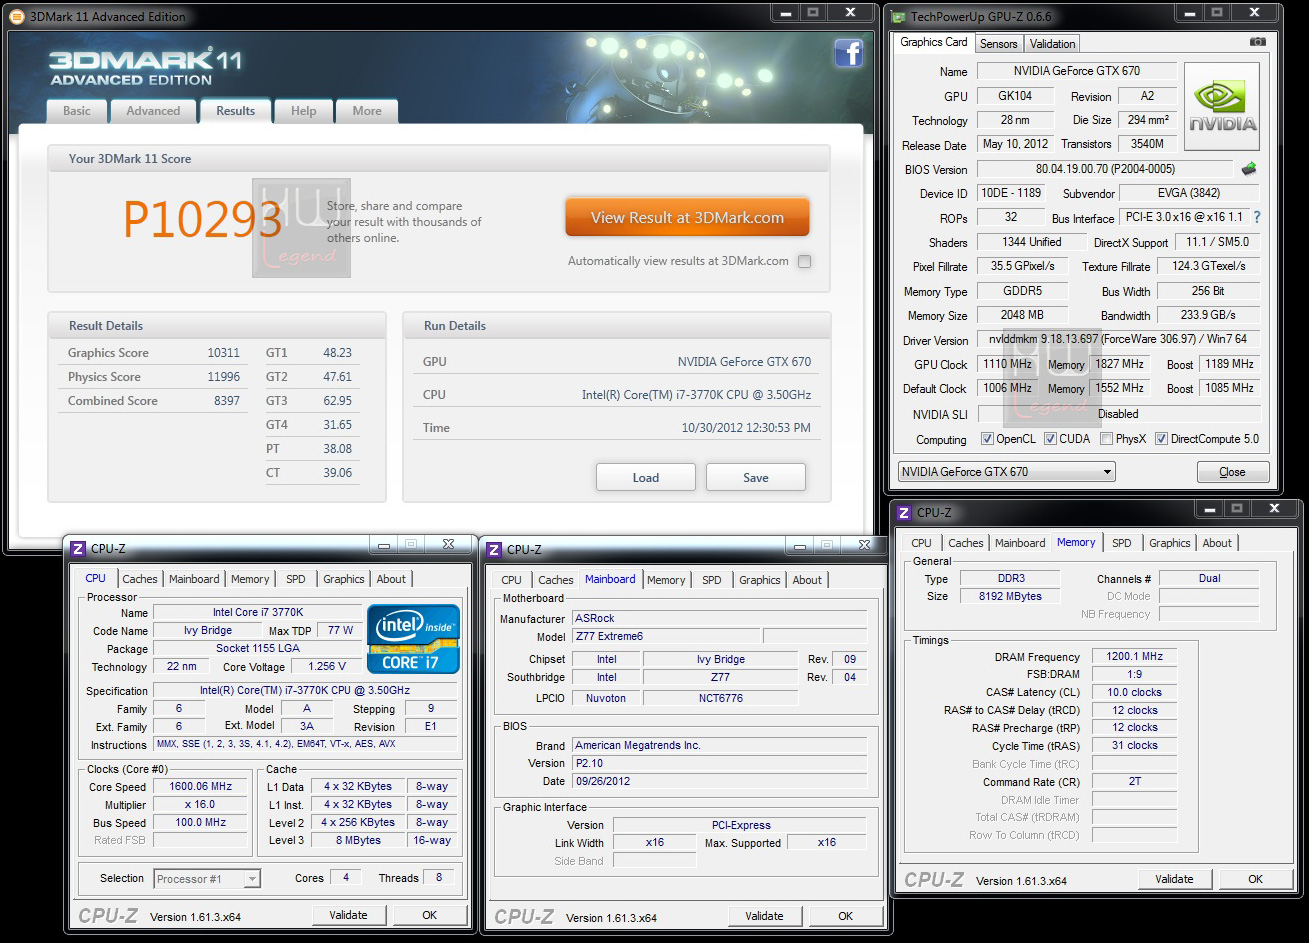Screen dimensions: 1309x943
Task: Click the Combined Score value 8397
Action: tap(226, 401)
